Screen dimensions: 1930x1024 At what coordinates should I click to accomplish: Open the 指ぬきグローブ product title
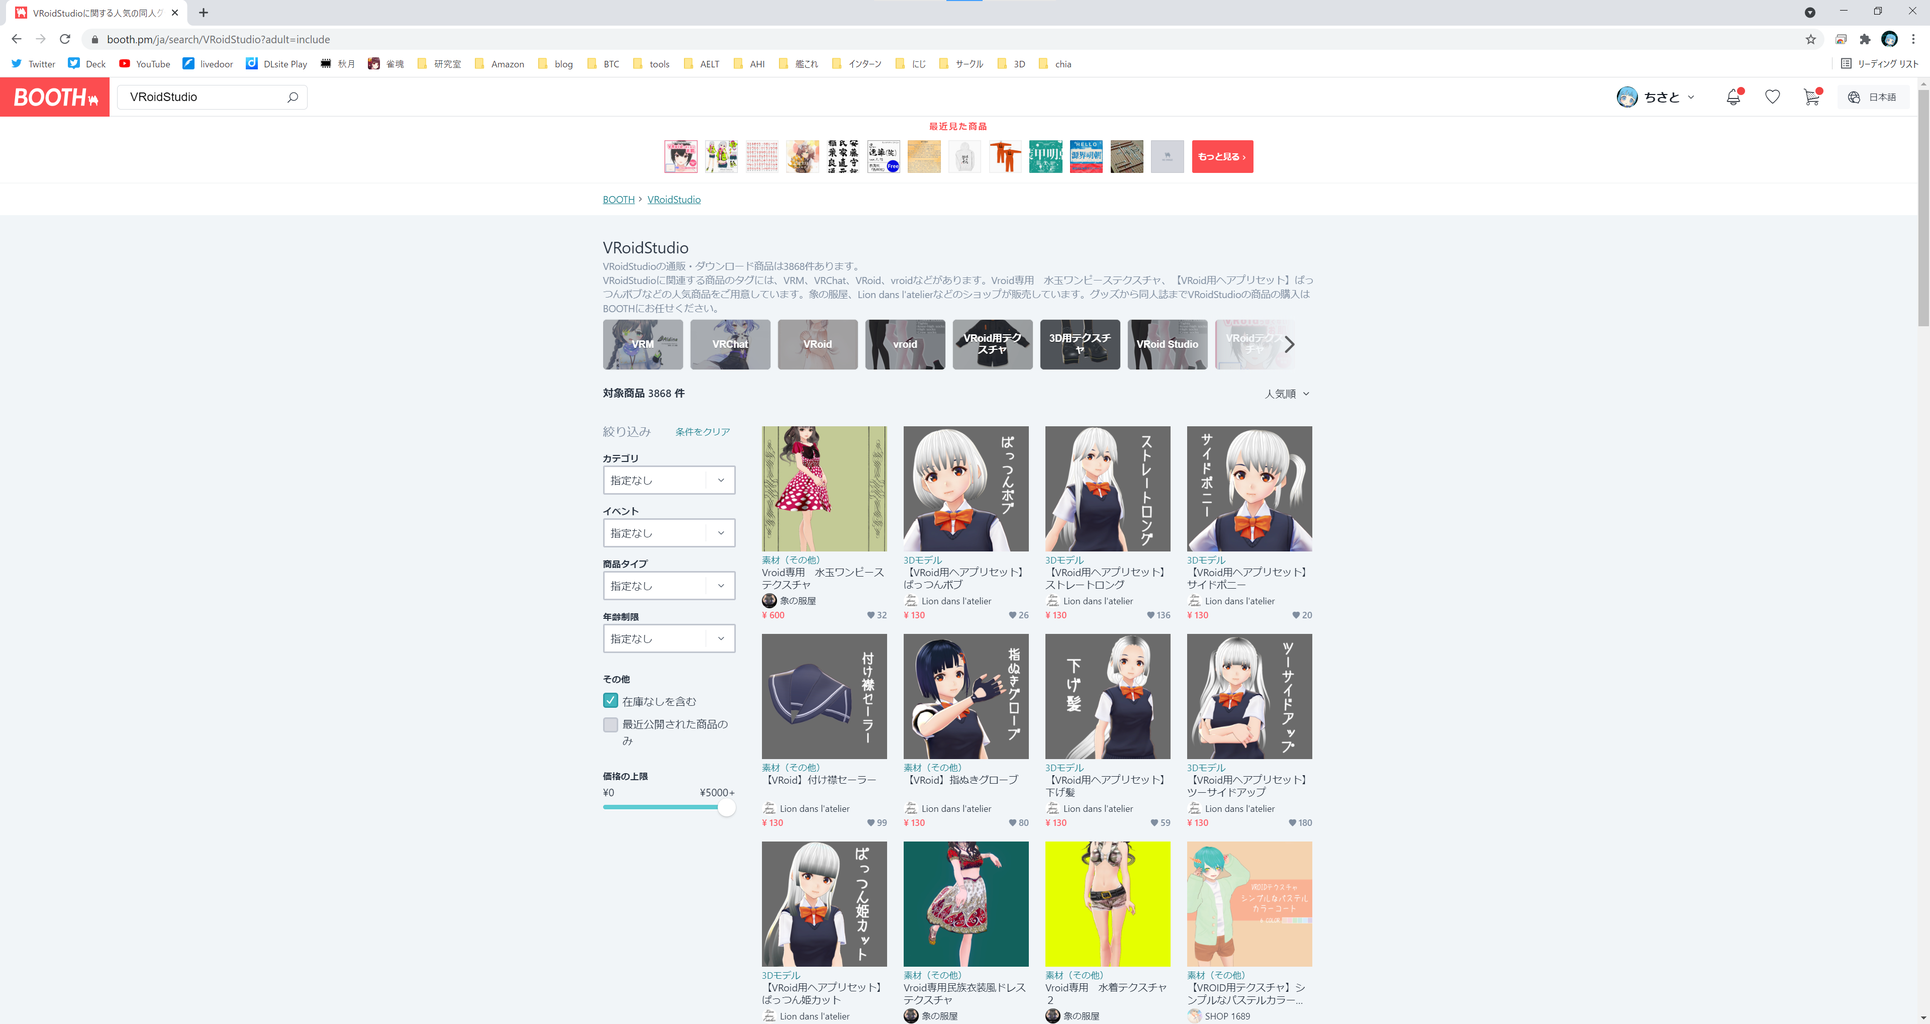coord(961,780)
